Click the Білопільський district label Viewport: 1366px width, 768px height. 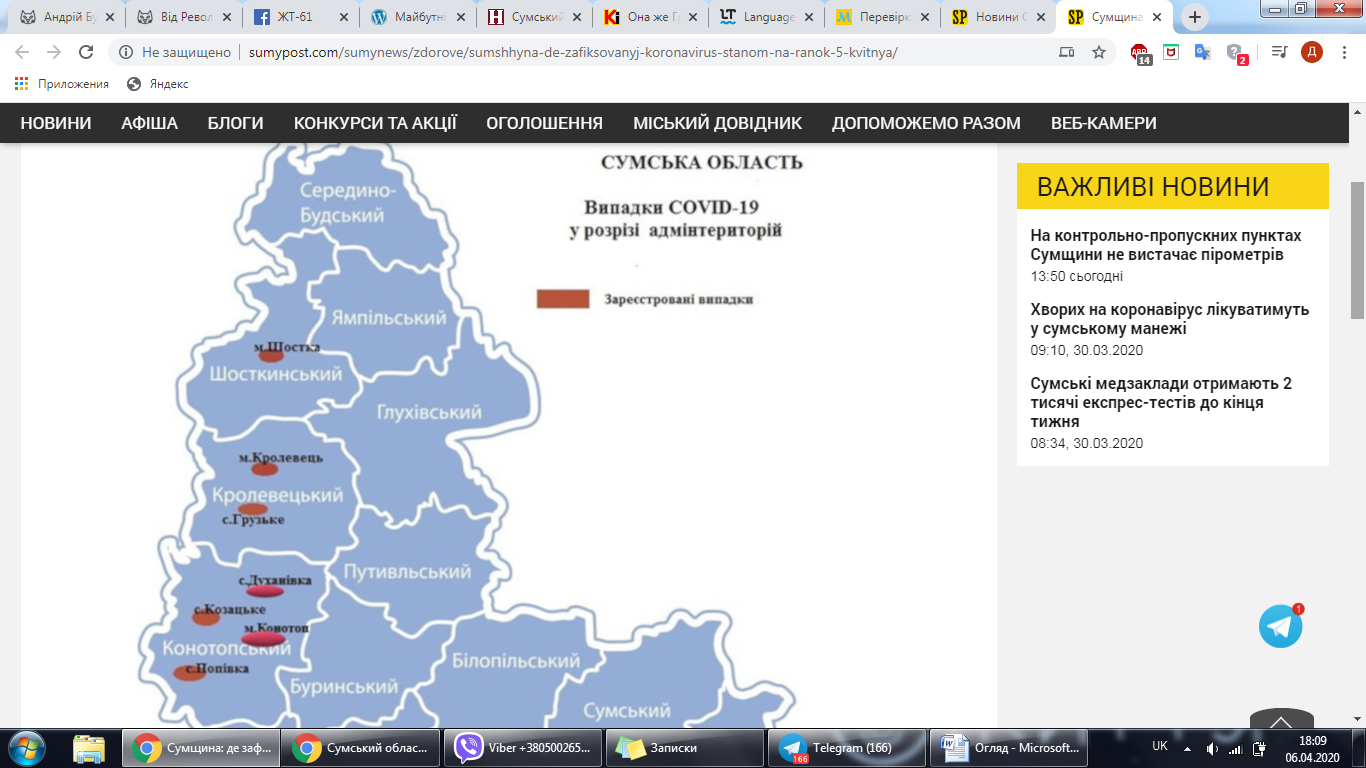pos(516,661)
